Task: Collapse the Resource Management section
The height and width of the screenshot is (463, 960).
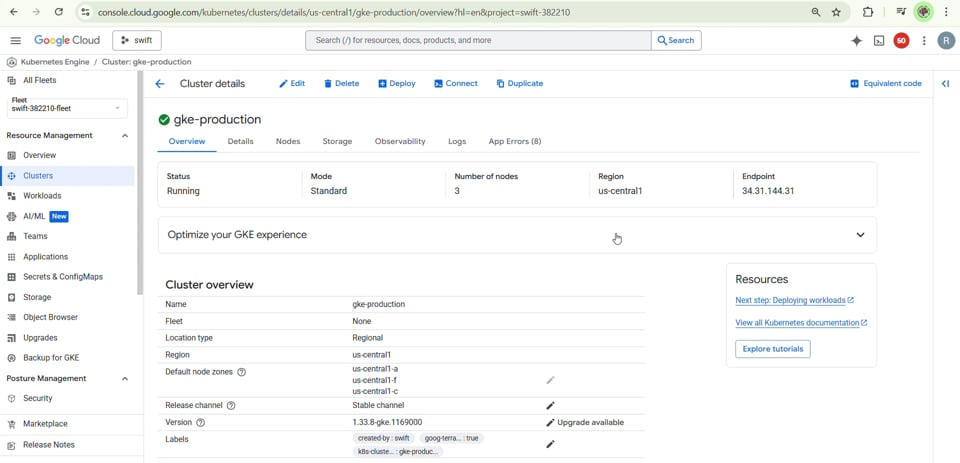Action: [x=125, y=135]
